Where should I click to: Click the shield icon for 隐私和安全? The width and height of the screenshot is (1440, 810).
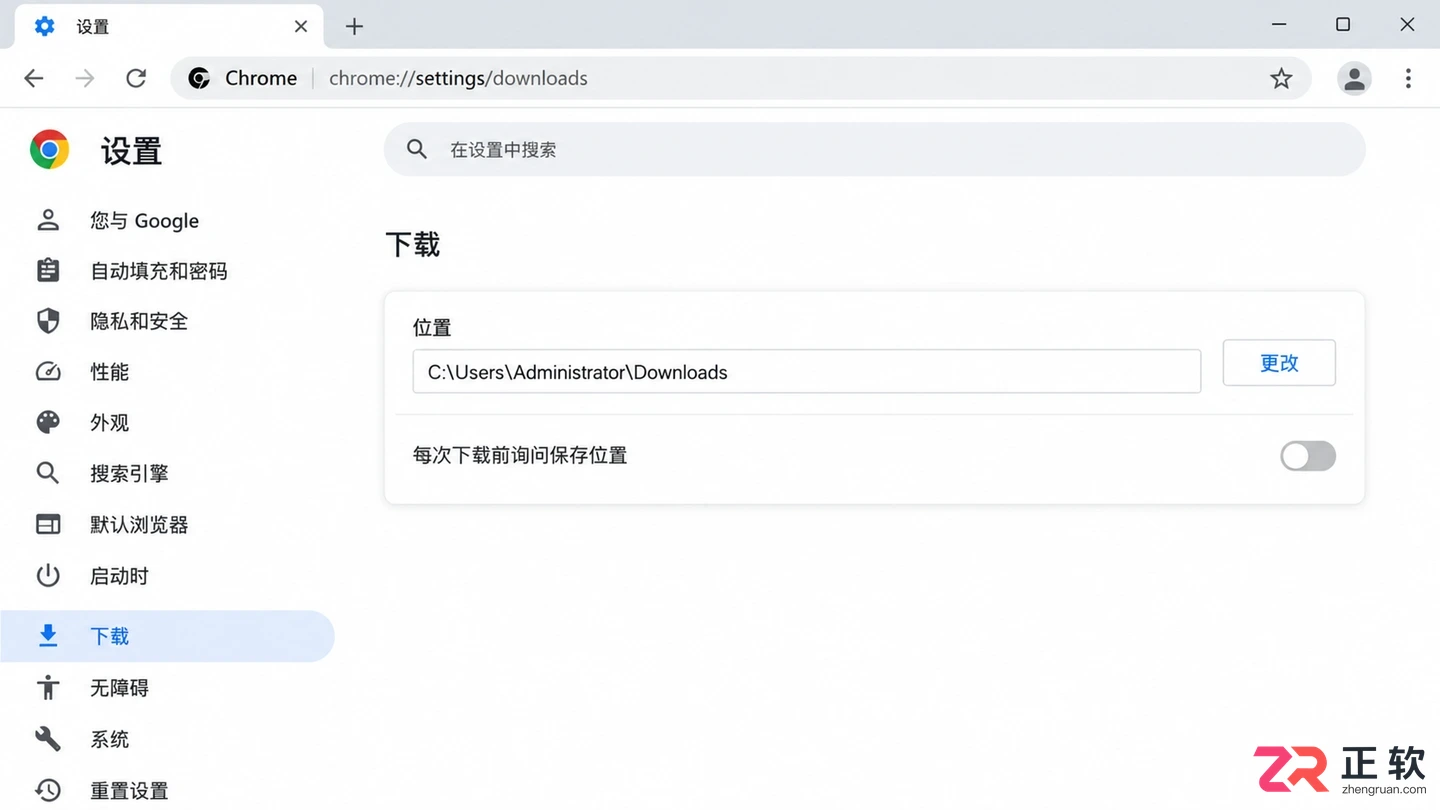(48, 320)
